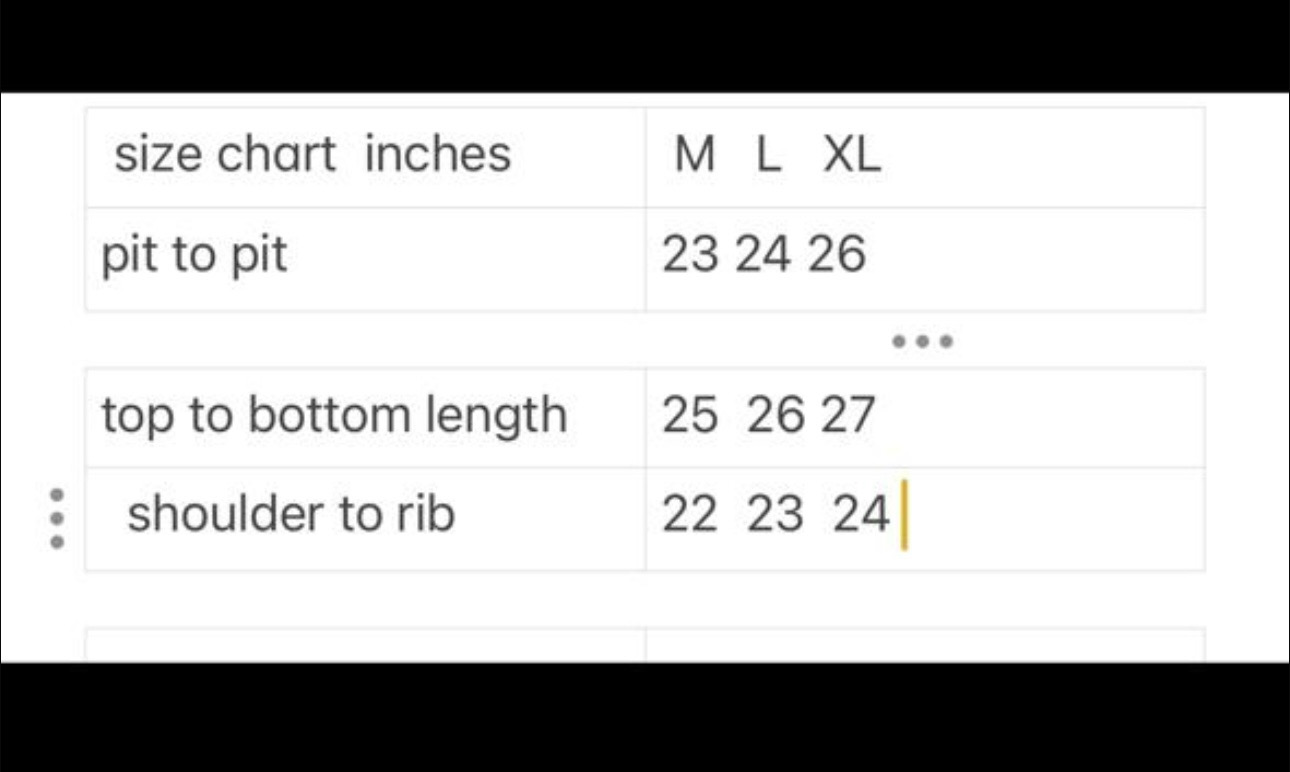Click the number 23 in pit row
The height and width of the screenshot is (772, 1290).
pyautogui.click(x=690, y=257)
